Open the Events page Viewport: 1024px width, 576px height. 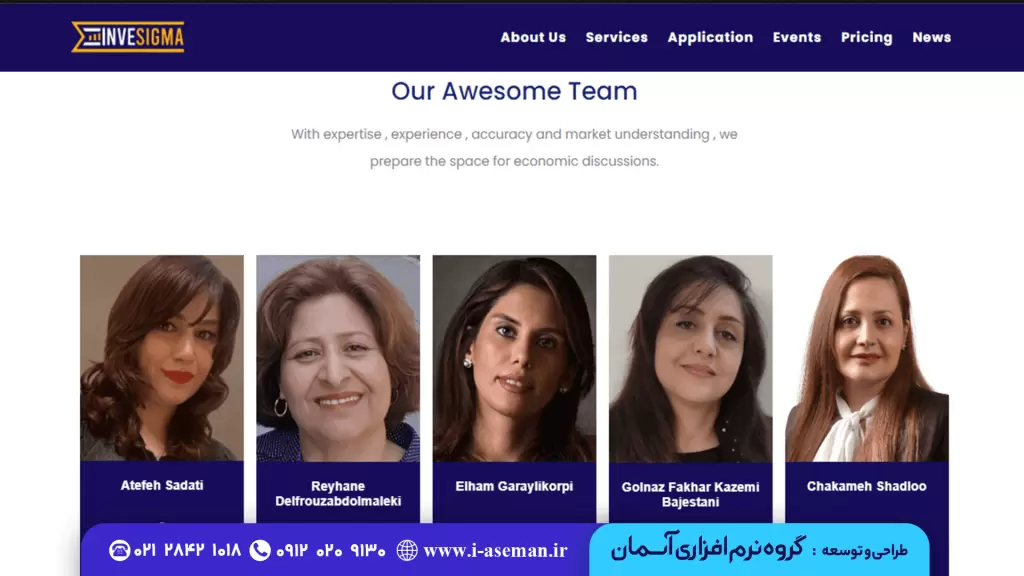797,37
